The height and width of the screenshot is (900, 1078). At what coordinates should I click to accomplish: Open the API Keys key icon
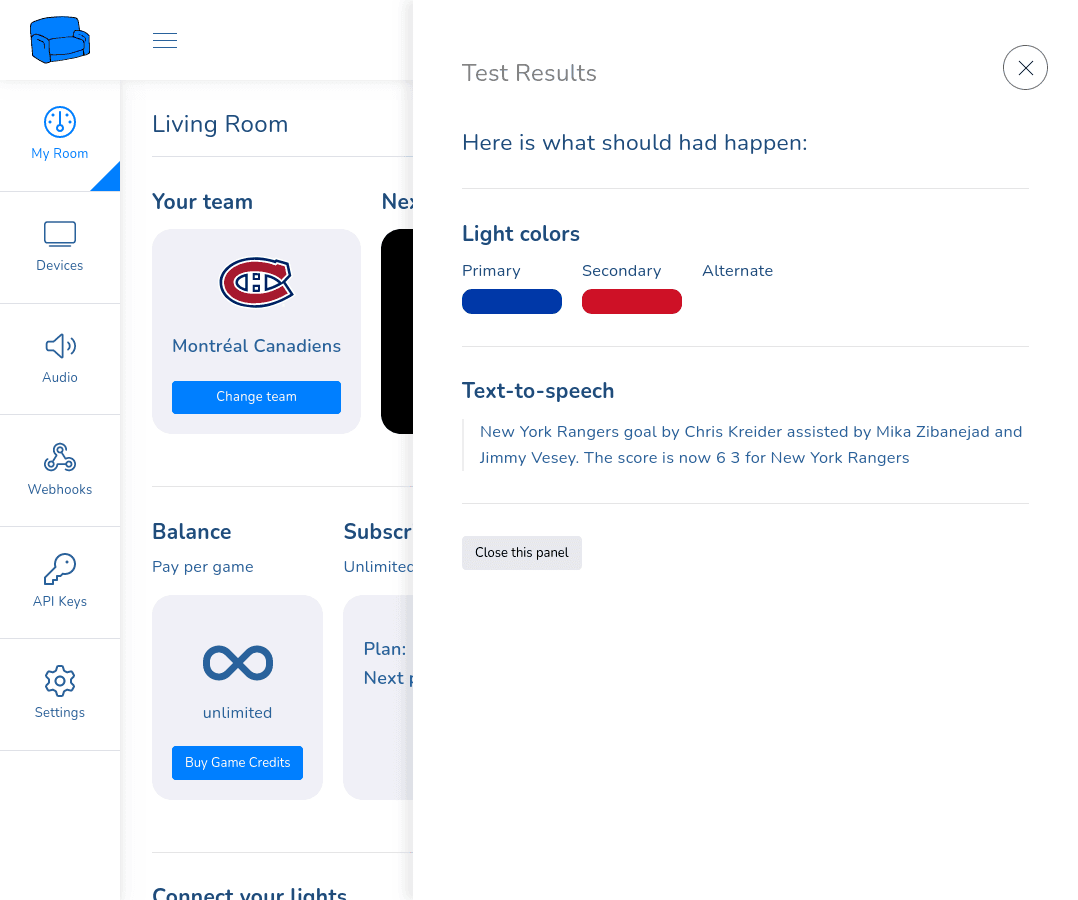click(60, 569)
